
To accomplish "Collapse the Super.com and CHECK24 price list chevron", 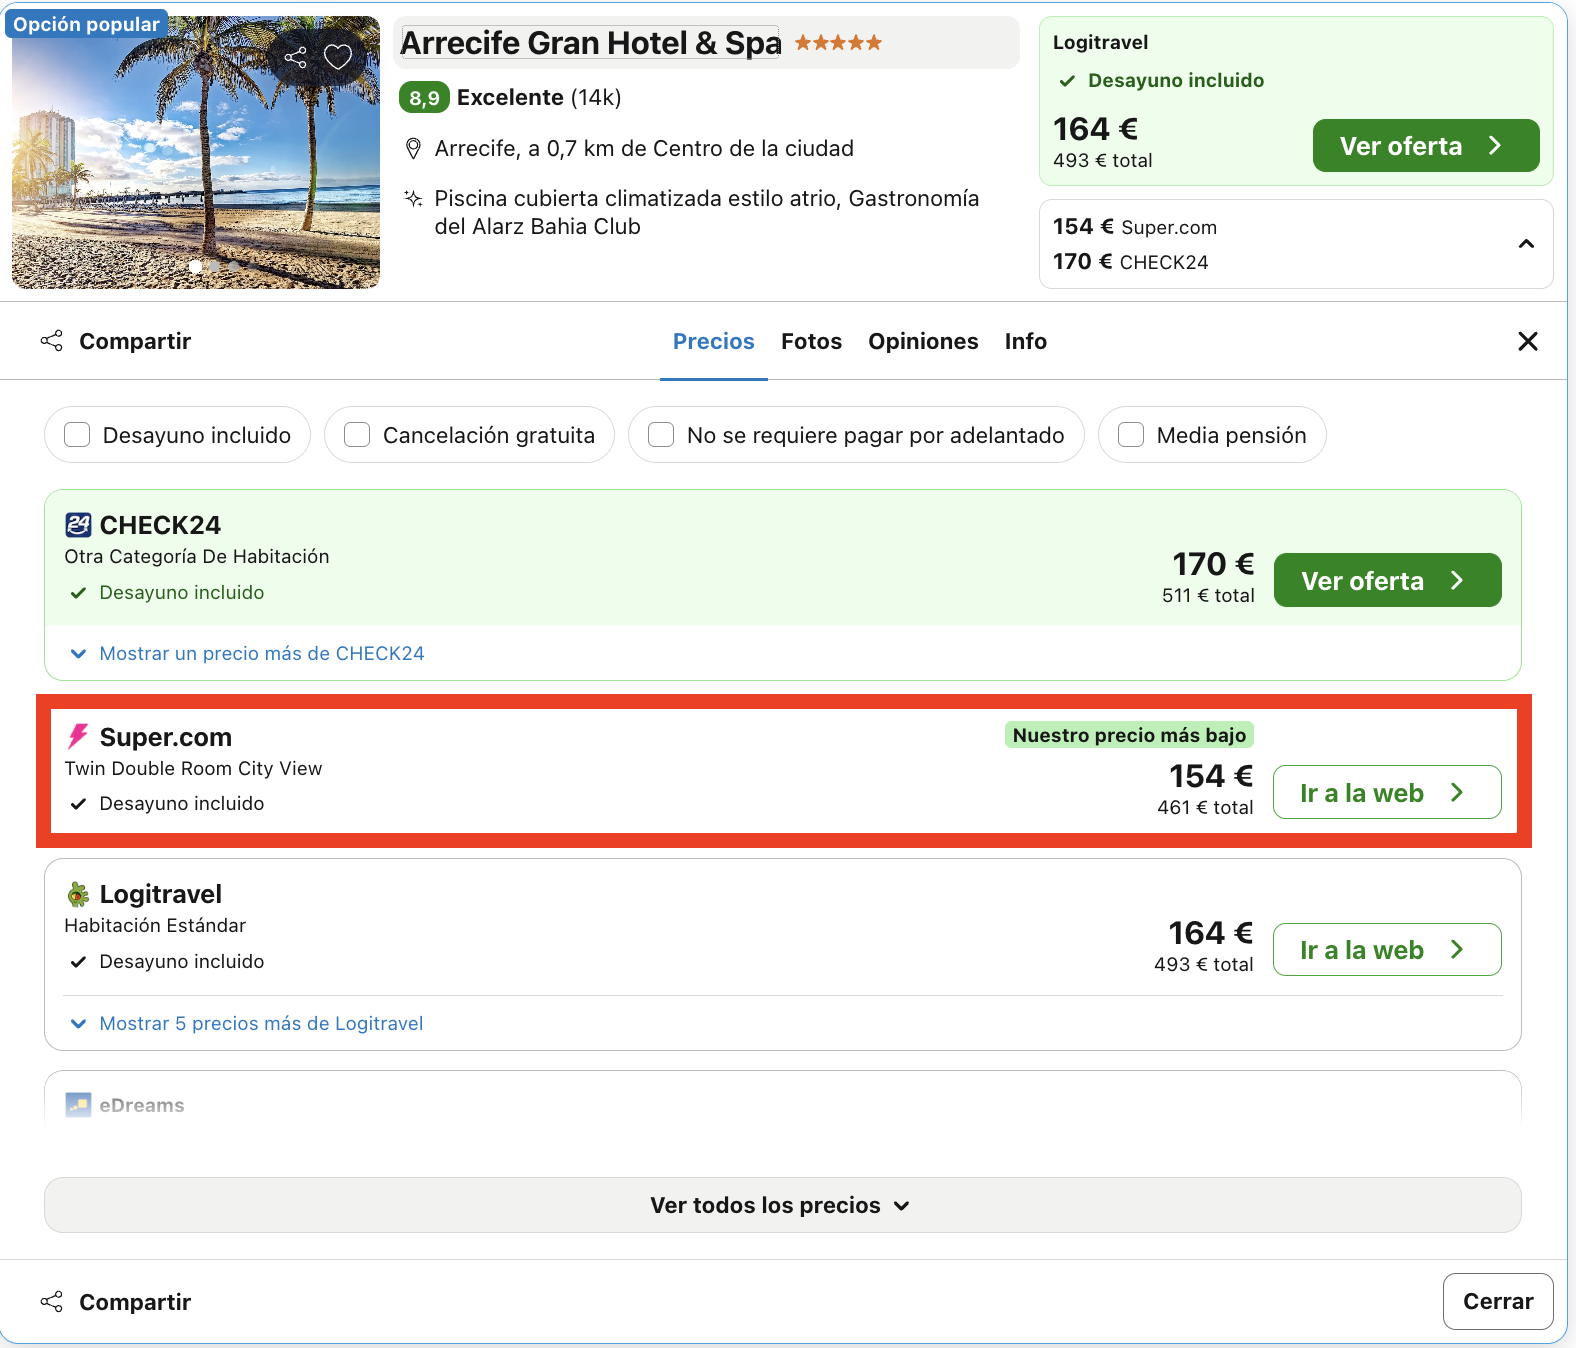I will click(1526, 244).
